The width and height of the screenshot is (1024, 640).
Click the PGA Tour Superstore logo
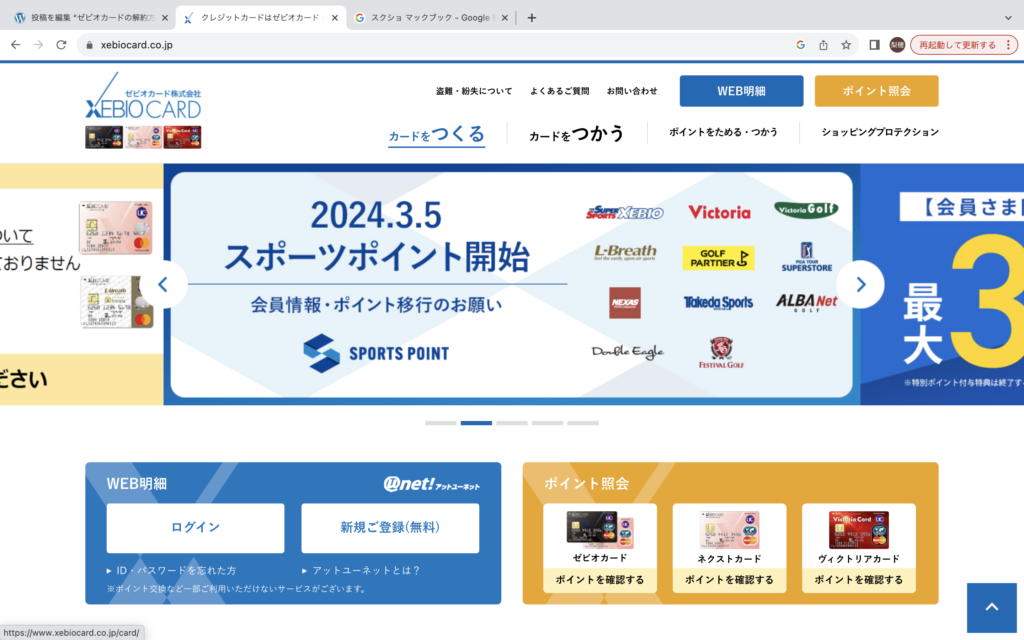point(807,257)
